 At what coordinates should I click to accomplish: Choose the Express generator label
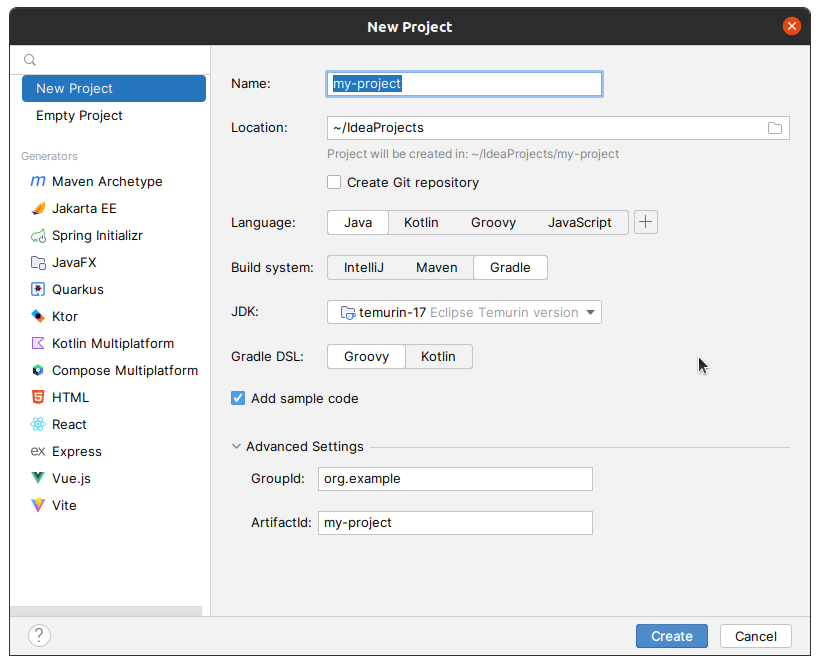[77, 452]
